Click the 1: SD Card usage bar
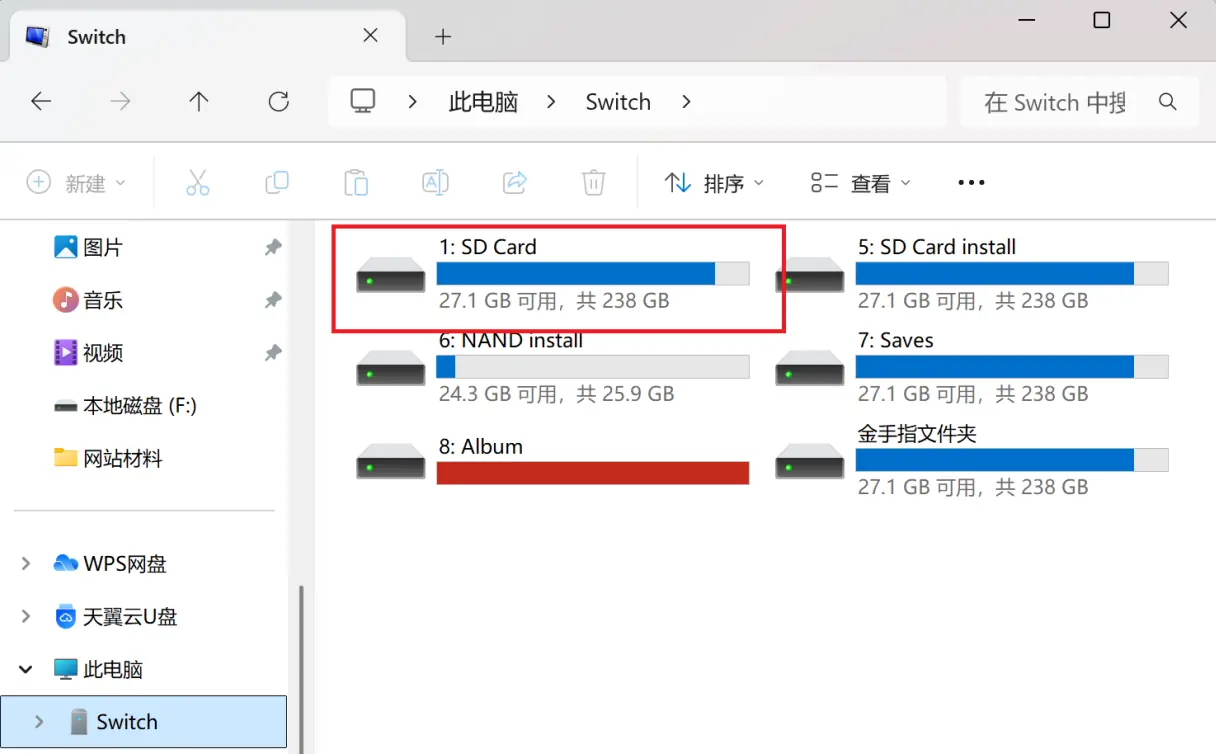This screenshot has height=754, width=1216. coord(593,274)
